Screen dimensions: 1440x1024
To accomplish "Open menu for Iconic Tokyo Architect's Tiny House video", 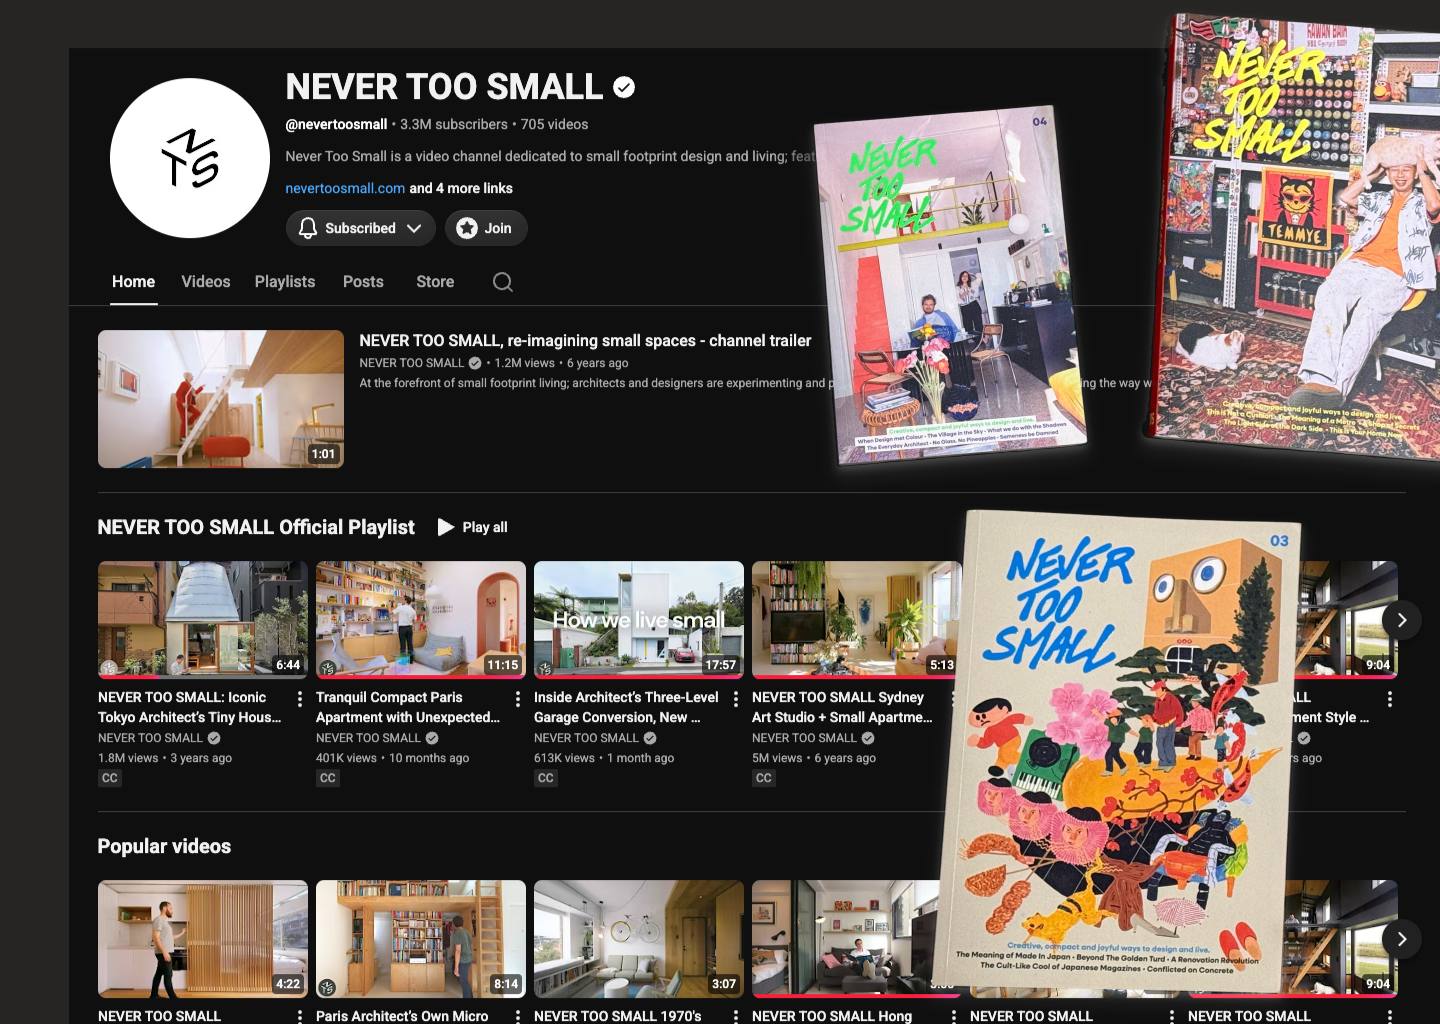I will point(300,699).
